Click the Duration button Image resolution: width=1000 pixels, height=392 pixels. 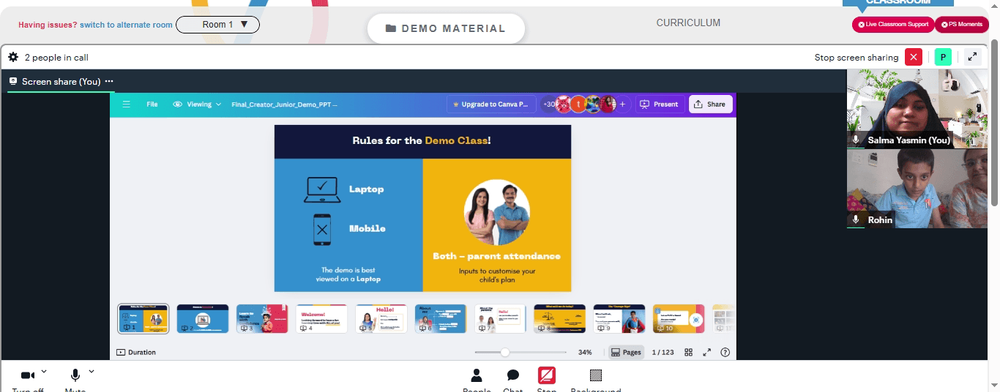tap(136, 352)
